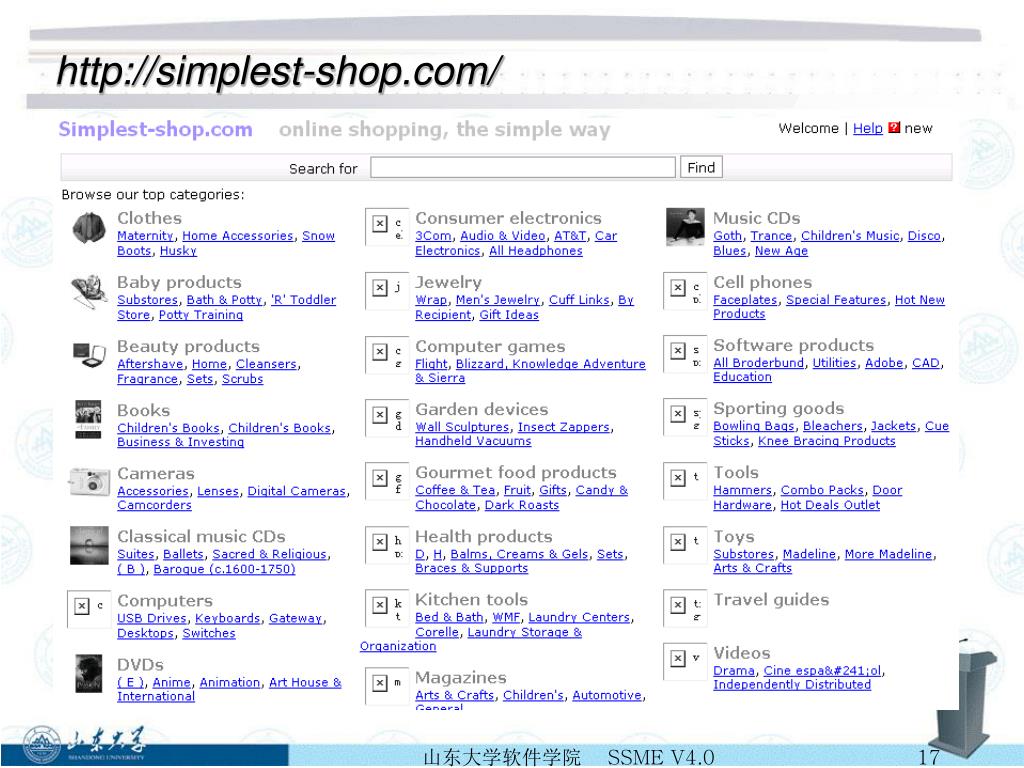Screen dimensions: 1024x768
Task: Click into the Search for text field
Action: (522, 167)
